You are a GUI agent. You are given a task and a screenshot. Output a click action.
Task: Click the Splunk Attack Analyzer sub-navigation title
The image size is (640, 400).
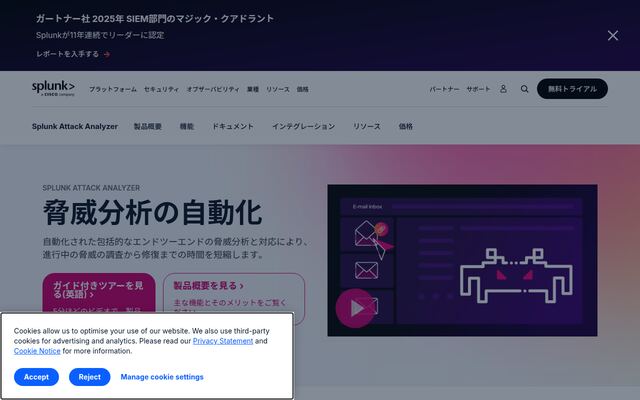pyautogui.click(x=75, y=127)
